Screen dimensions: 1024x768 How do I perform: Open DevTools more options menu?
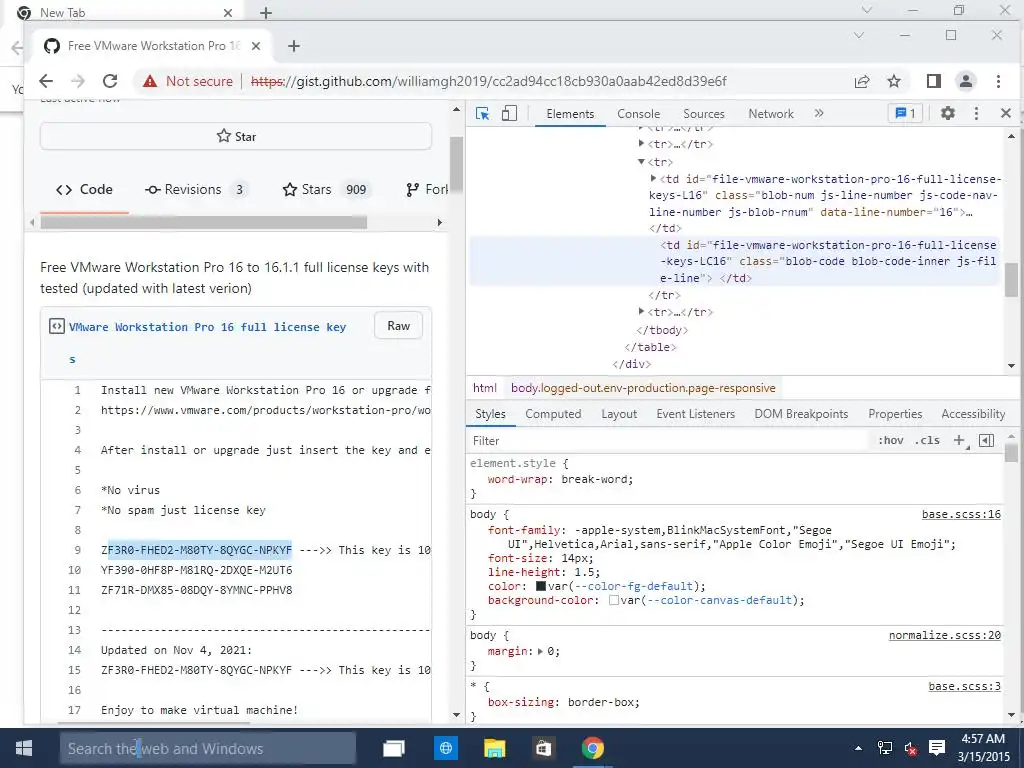click(x=976, y=114)
